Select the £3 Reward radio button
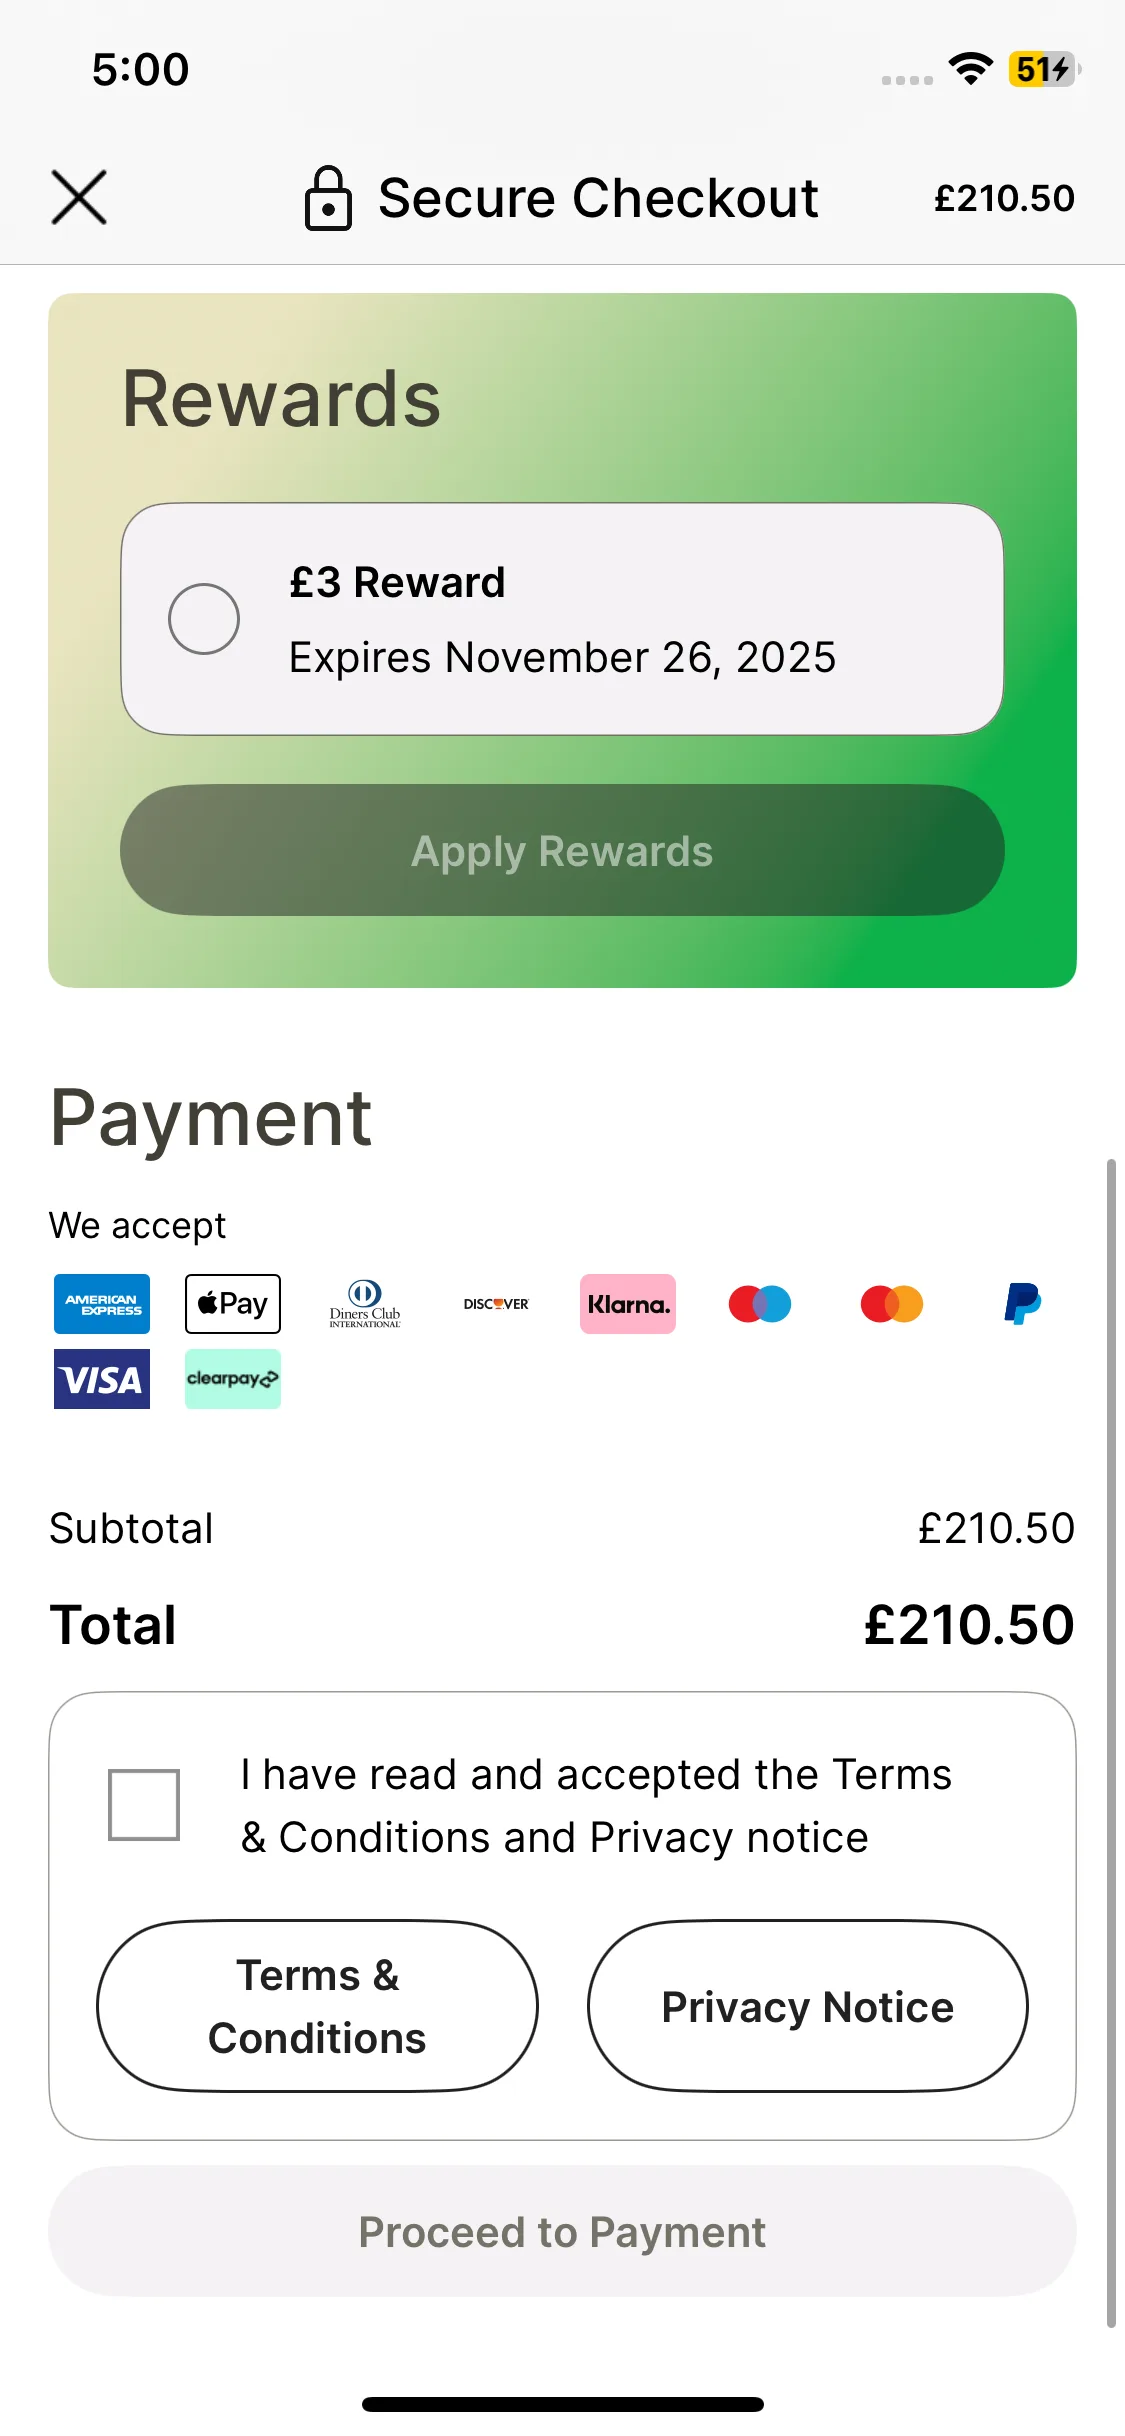1125x2436 pixels. (x=204, y=619)
